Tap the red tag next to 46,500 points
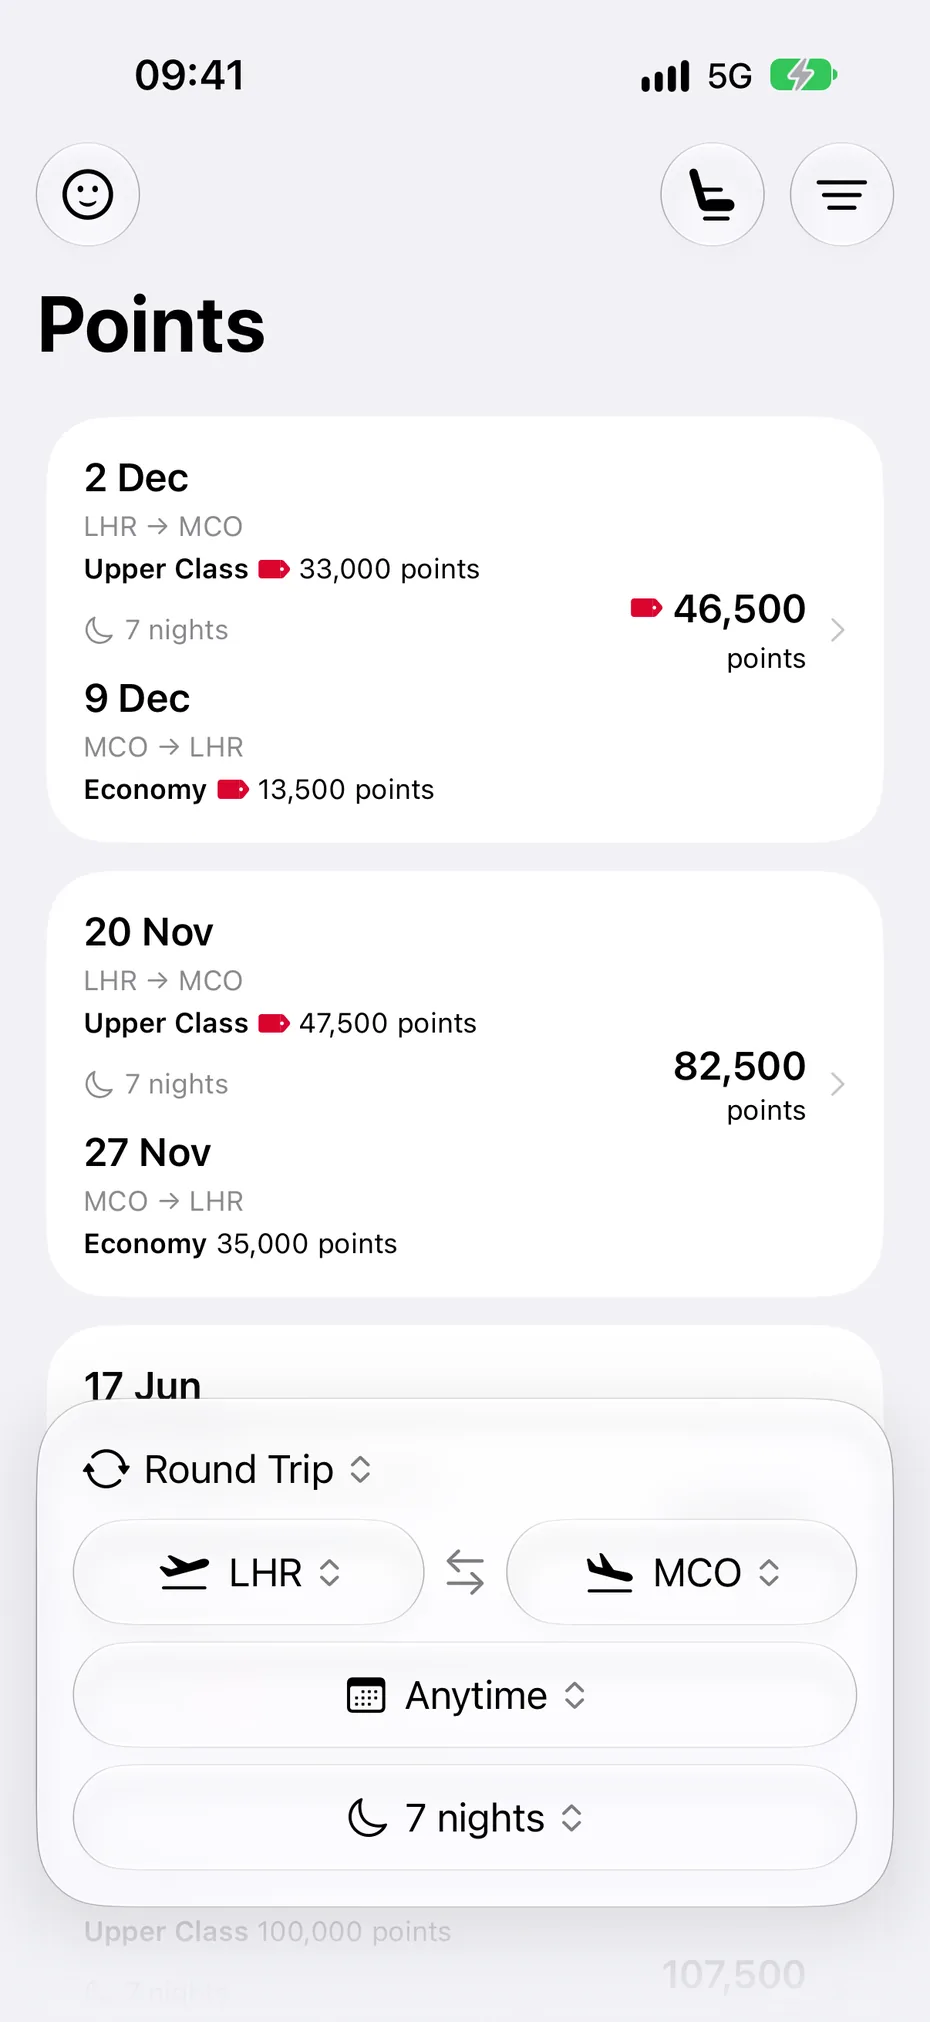 click(646, 608)
